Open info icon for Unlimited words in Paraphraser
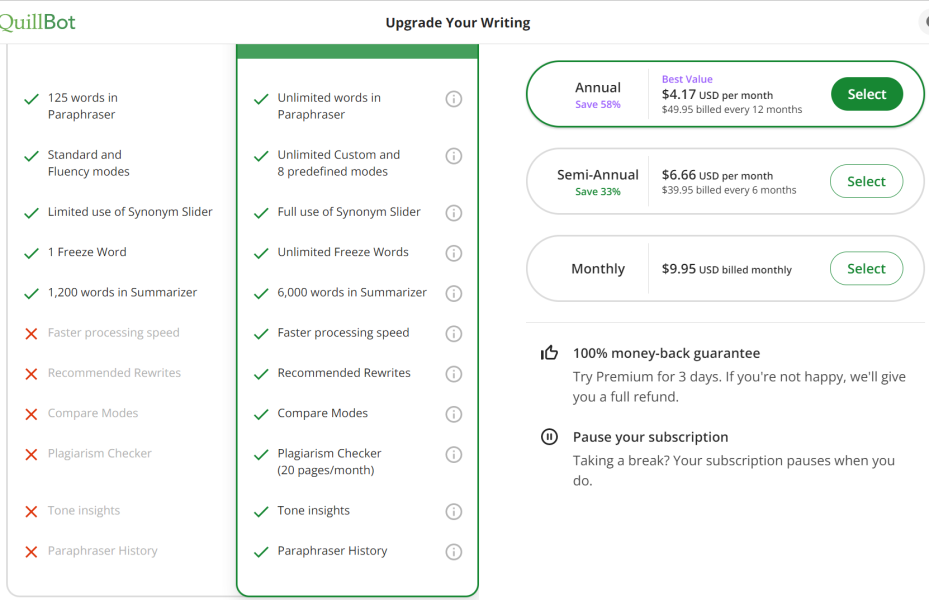 point(453,99)
